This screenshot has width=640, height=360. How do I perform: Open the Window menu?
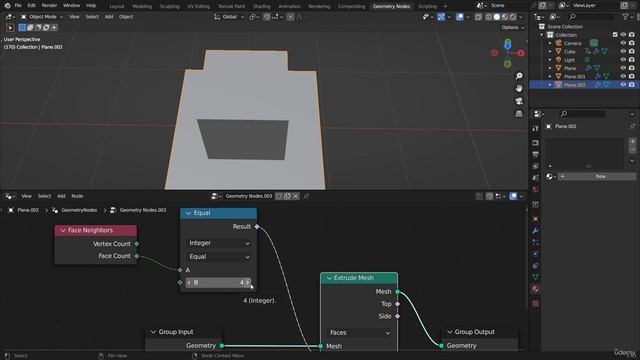pos(71,6)
